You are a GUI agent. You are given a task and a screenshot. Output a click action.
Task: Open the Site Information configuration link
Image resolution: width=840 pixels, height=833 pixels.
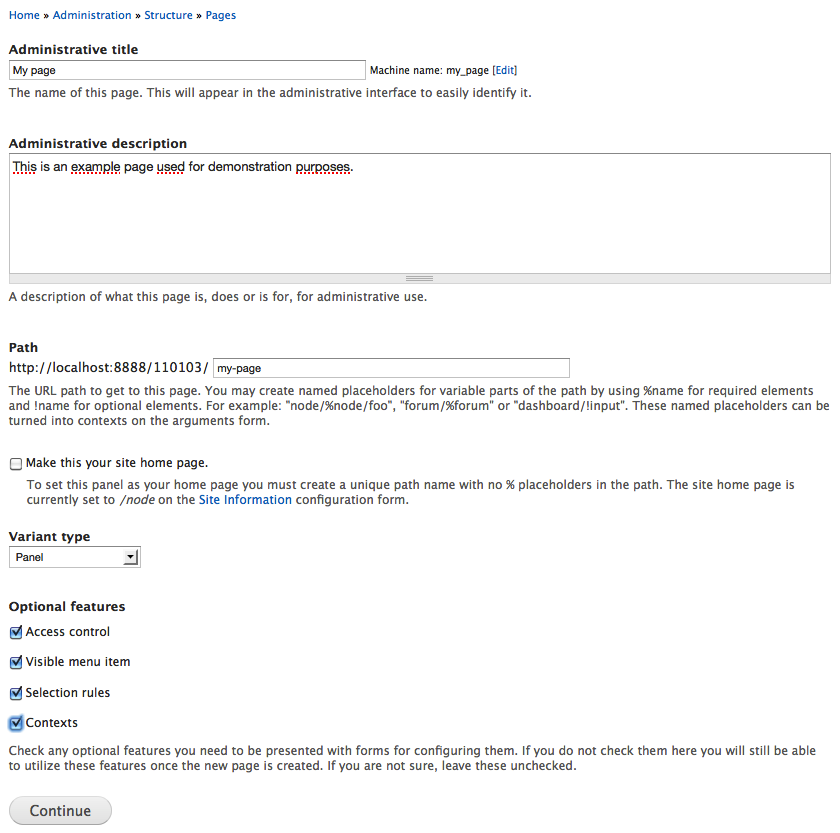coord(245,500)
